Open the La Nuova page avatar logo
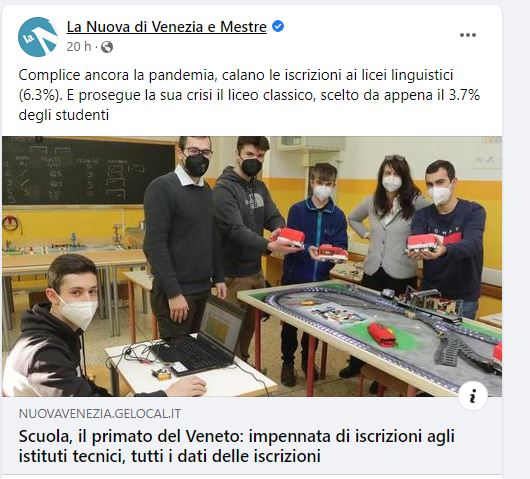Screen dimensions: 530x479 (38, 37)
